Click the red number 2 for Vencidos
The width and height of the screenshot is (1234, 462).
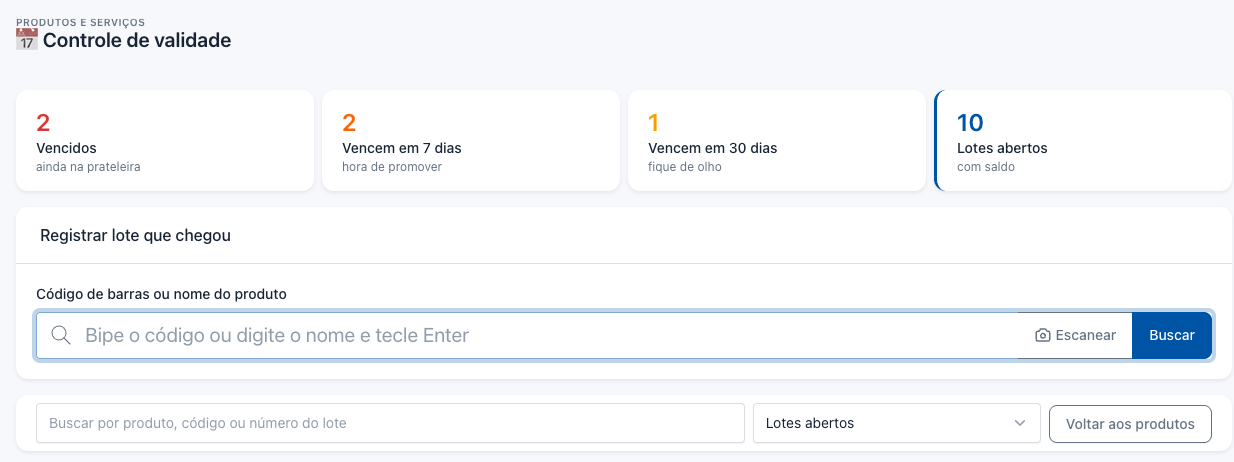pyautogui.click(x=43, y=123)
